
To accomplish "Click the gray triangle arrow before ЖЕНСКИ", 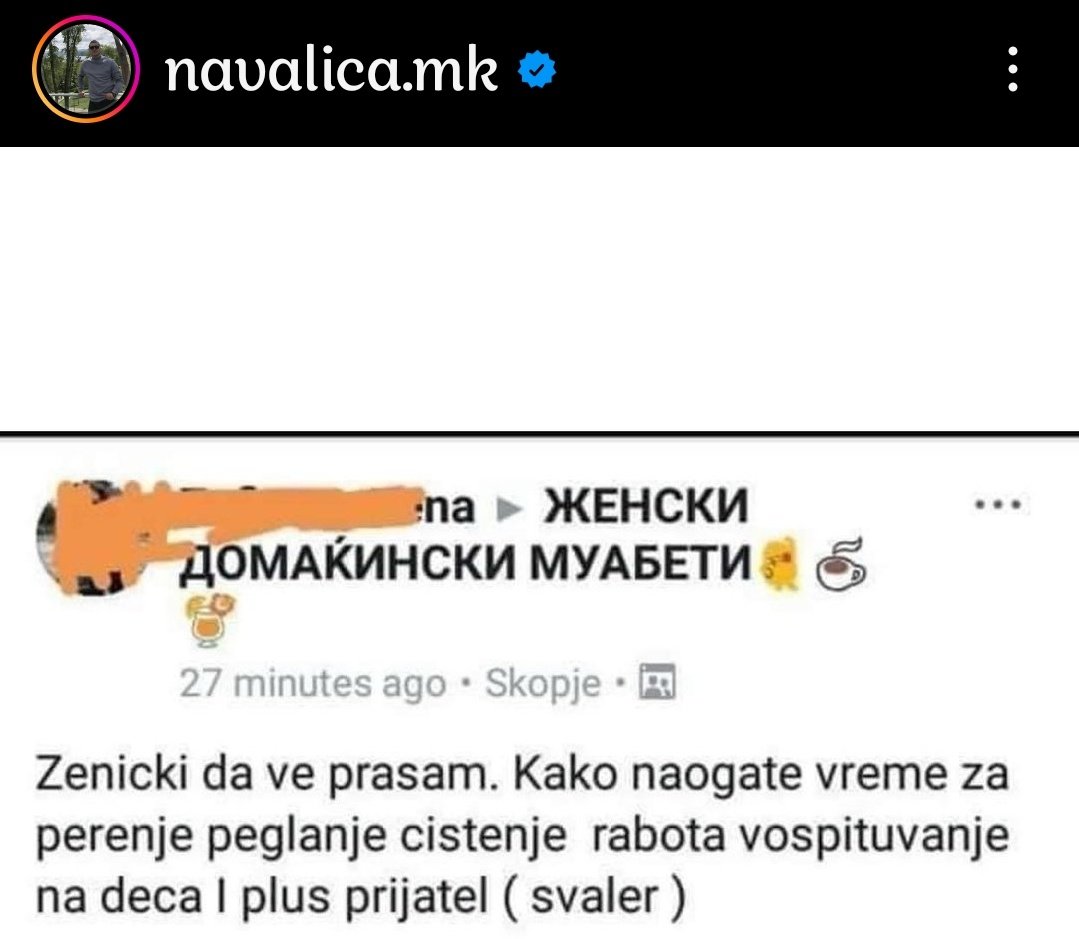I will coord(509,509).
